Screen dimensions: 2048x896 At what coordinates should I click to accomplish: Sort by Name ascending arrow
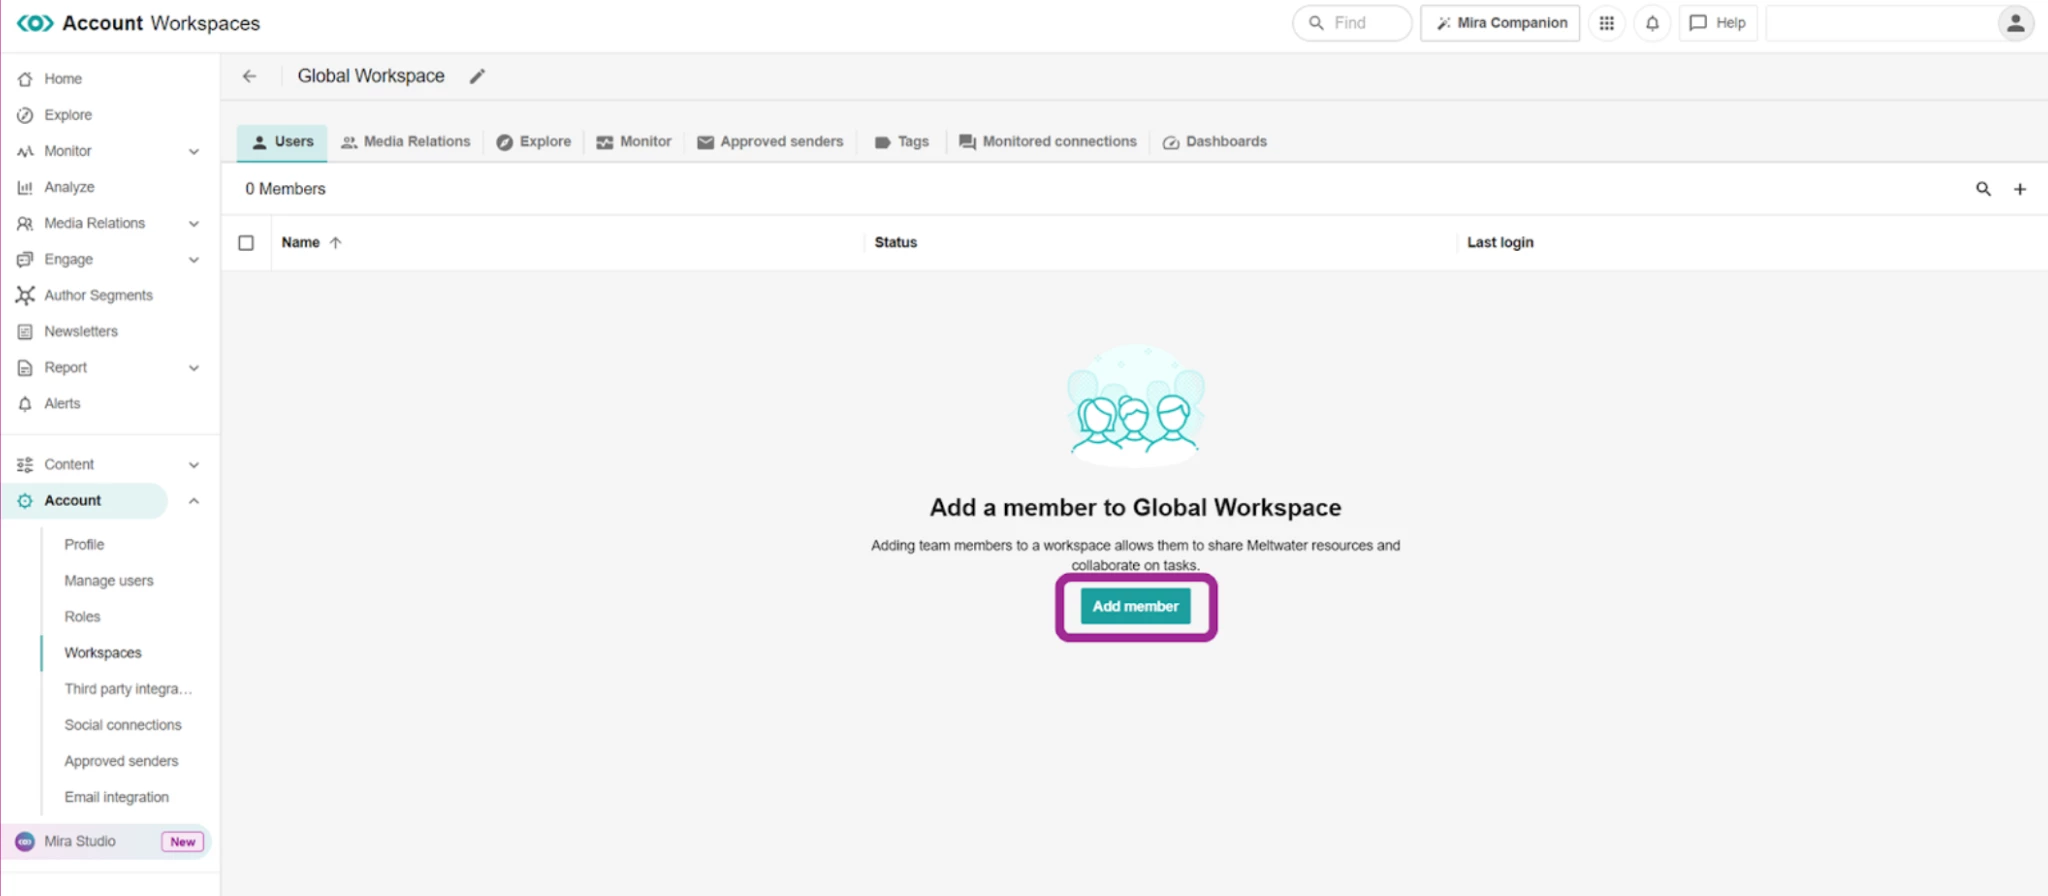336,242
